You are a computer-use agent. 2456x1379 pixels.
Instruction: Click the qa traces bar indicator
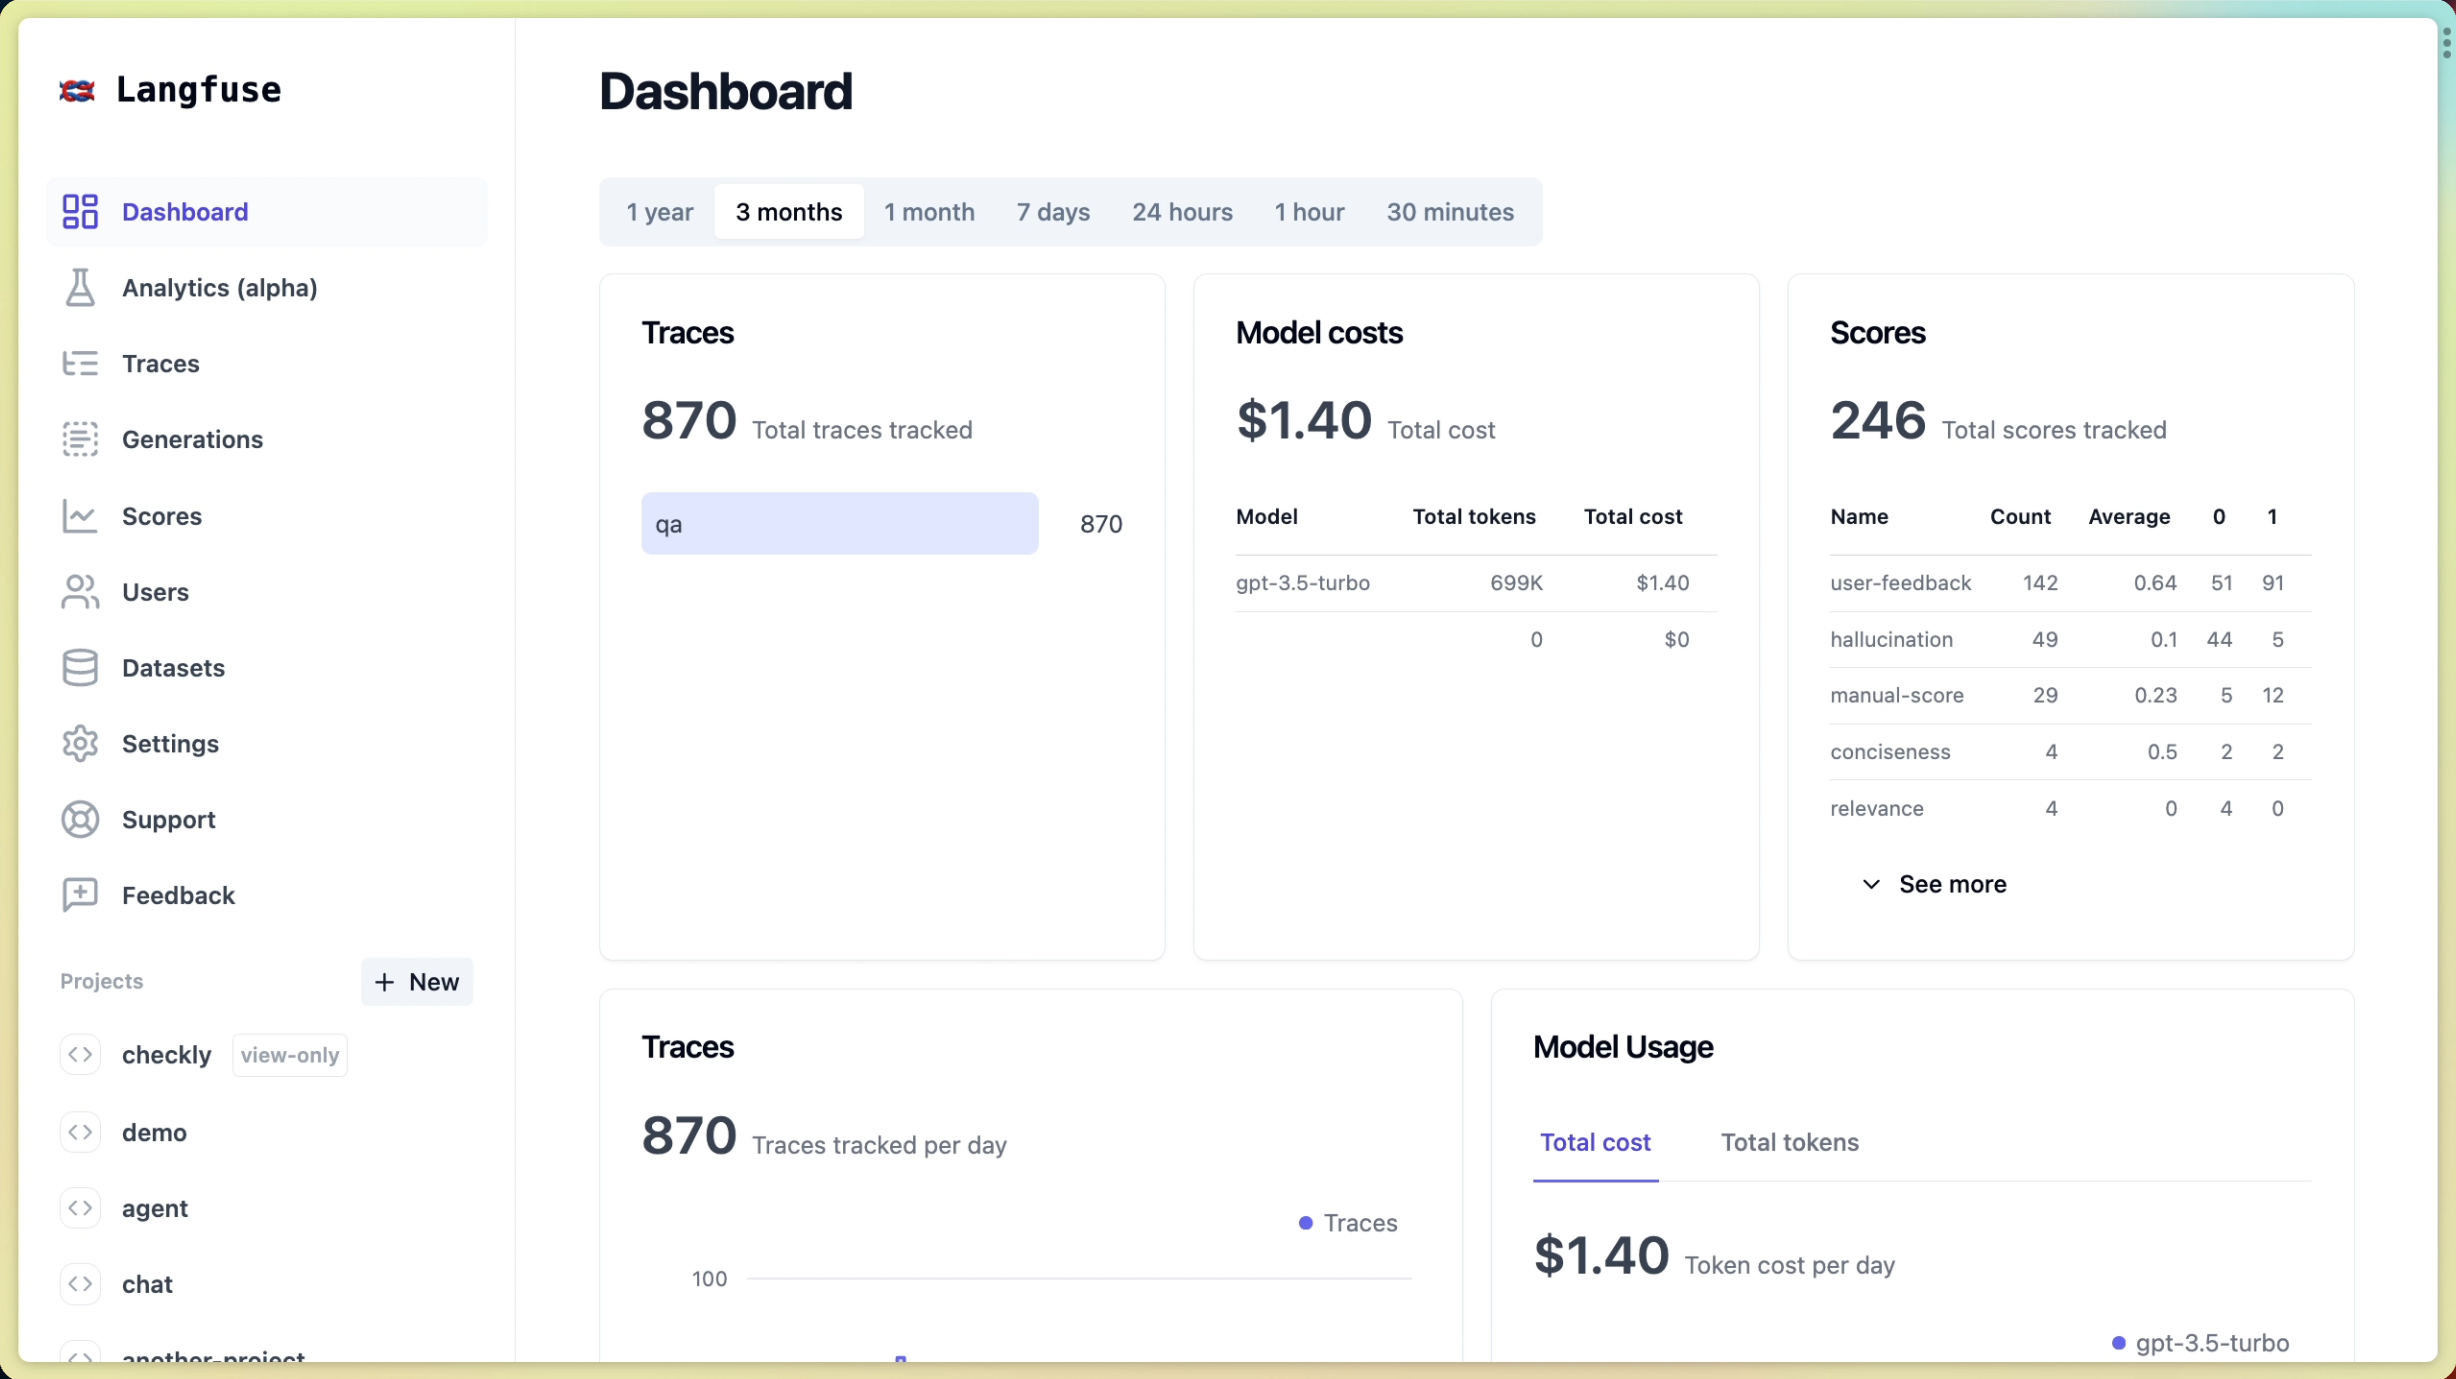click(x=840, y=523)
